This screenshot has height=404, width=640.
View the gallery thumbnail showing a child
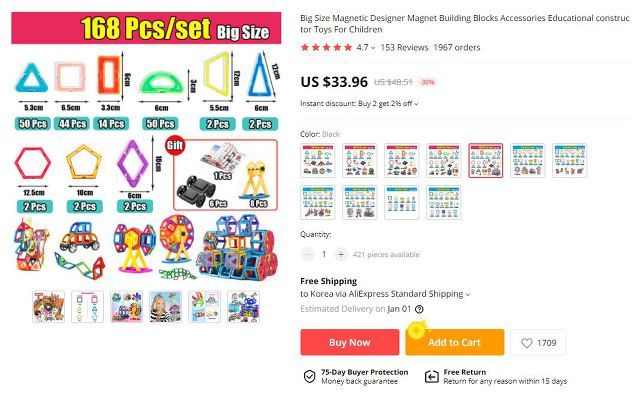tap(165, 307)
